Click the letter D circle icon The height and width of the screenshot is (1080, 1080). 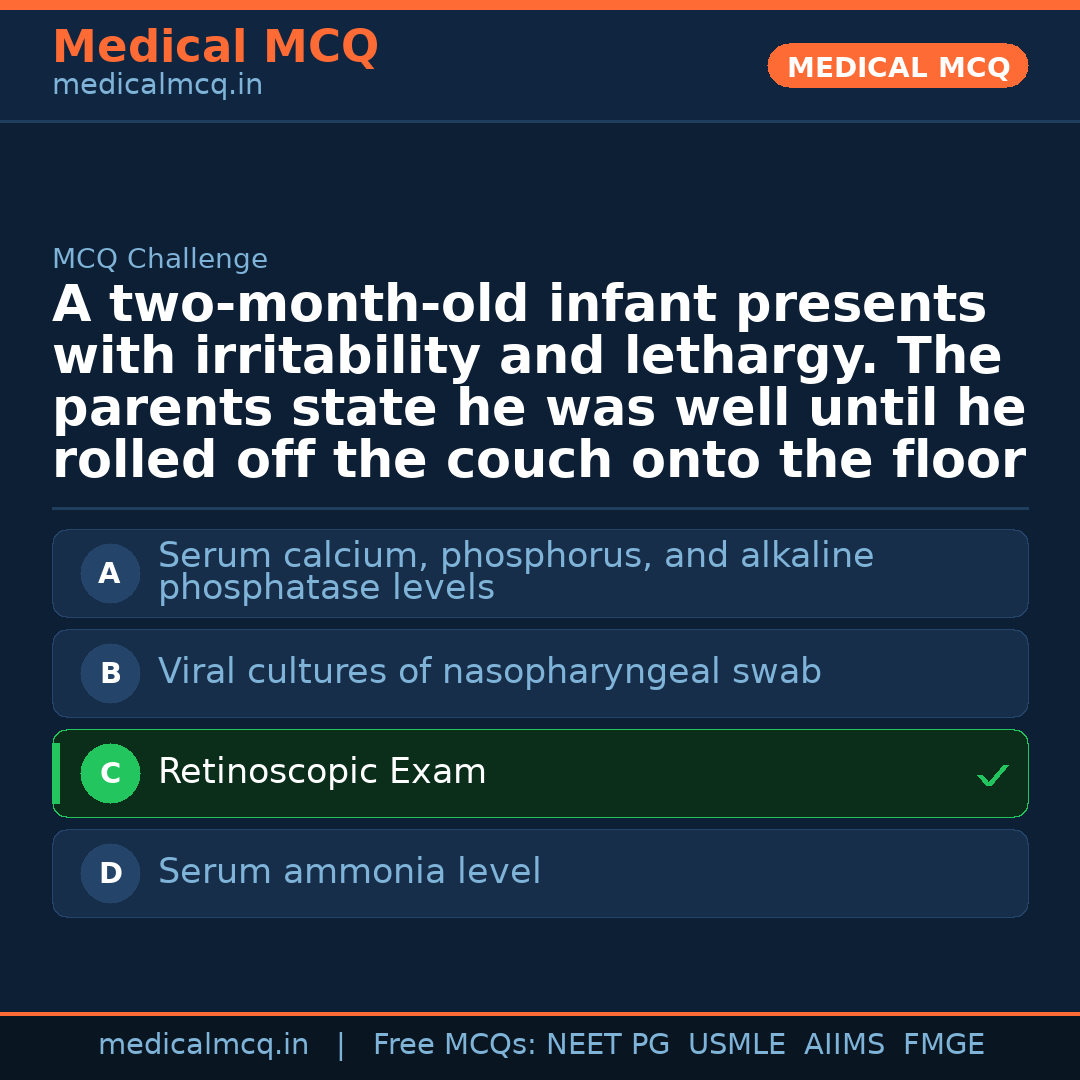coord(110,874)
